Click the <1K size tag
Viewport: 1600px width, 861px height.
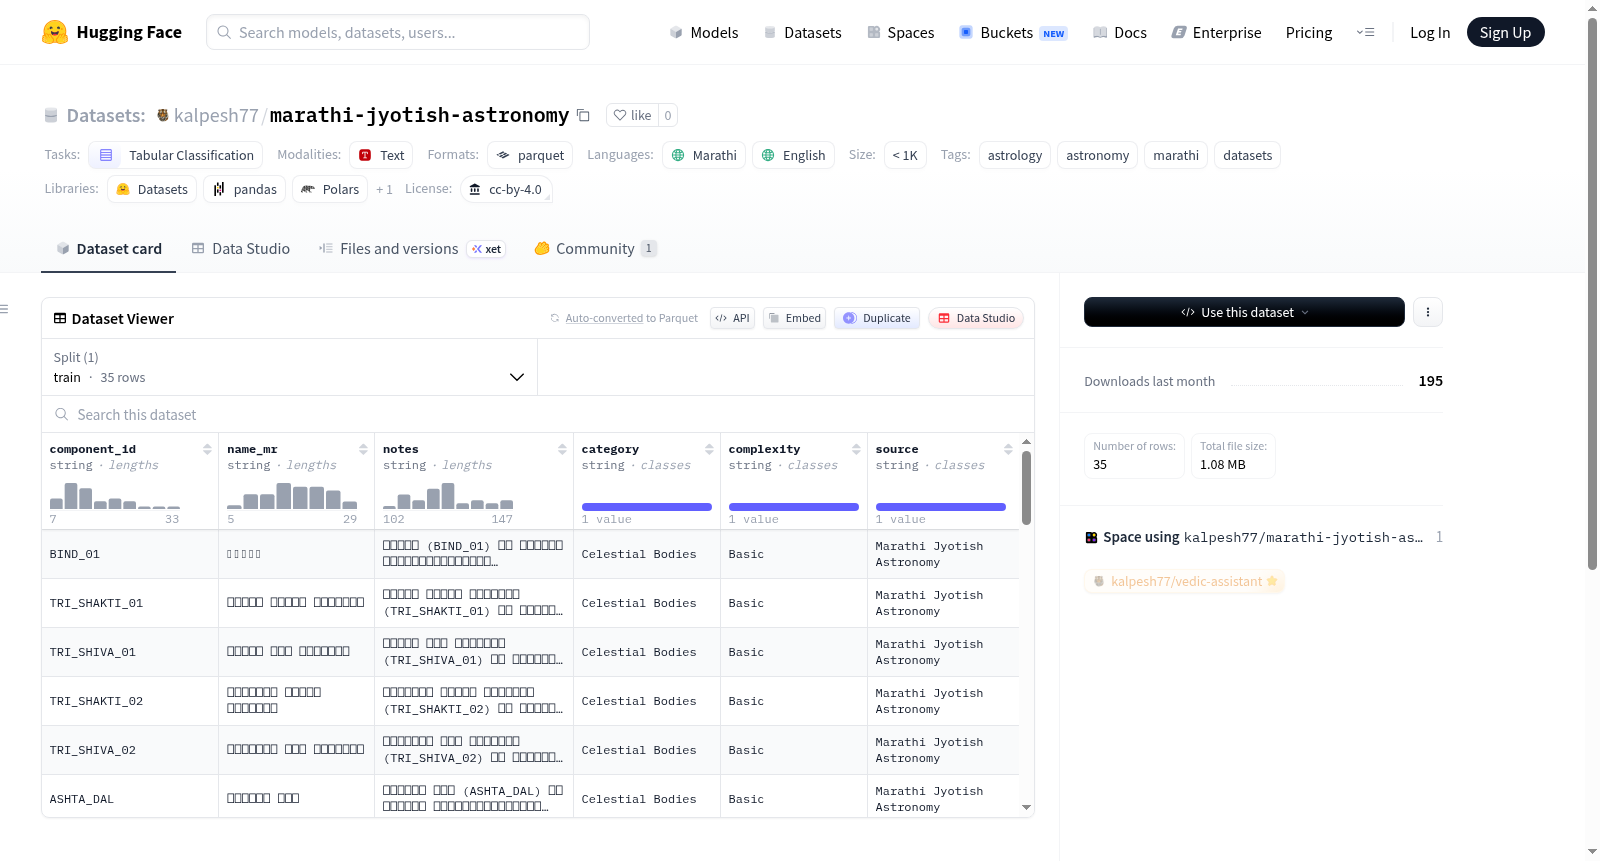[905, 155]
